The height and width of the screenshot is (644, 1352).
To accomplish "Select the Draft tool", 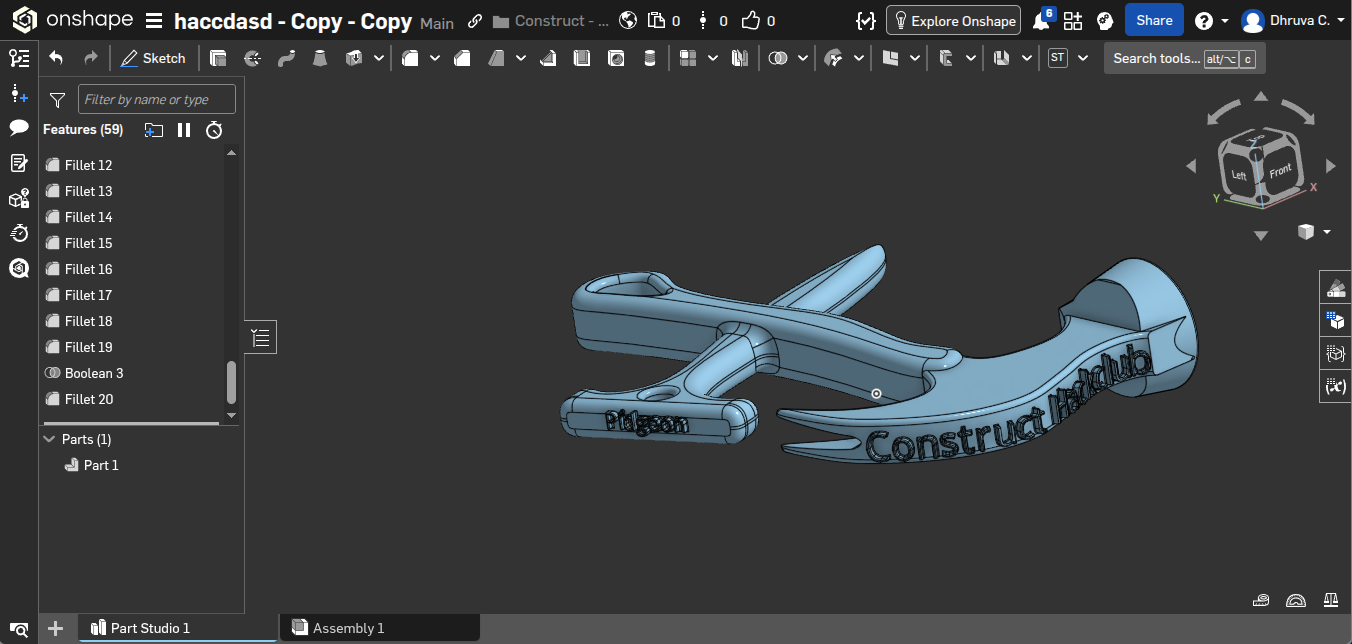I will 496,58.
